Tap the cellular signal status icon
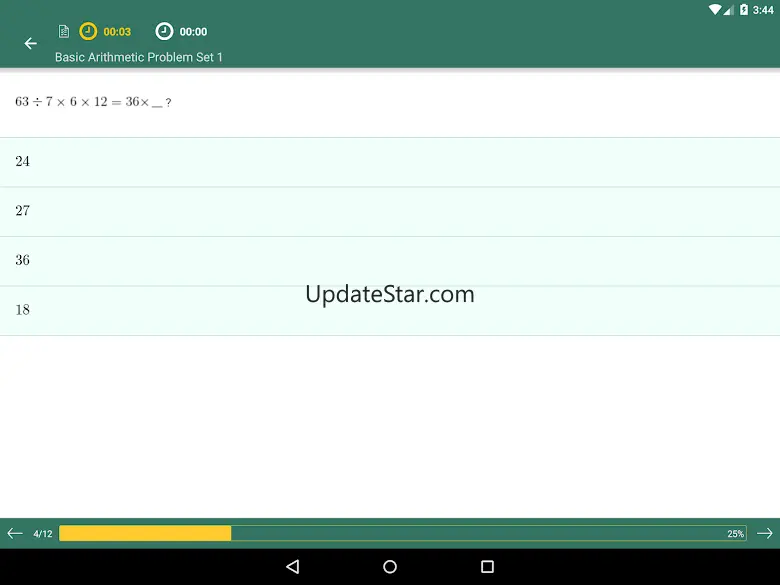Viewport: 780px width, 585px height. coord(728,9)
